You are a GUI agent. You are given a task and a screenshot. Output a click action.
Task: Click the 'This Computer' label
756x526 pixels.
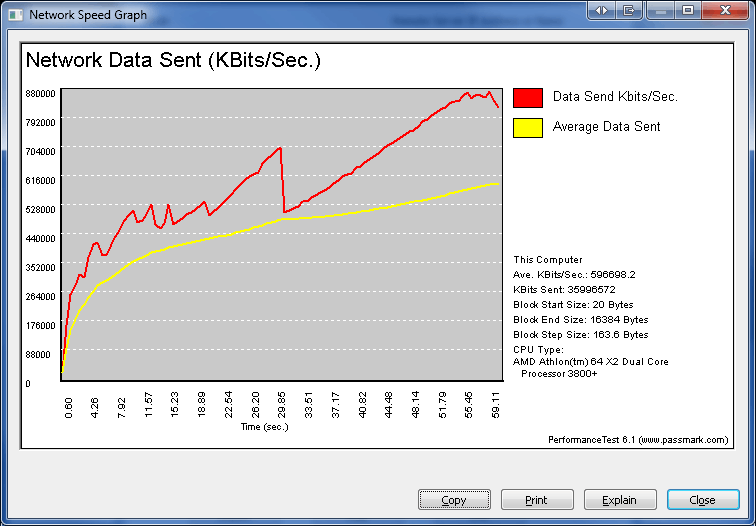coord(548,260)
